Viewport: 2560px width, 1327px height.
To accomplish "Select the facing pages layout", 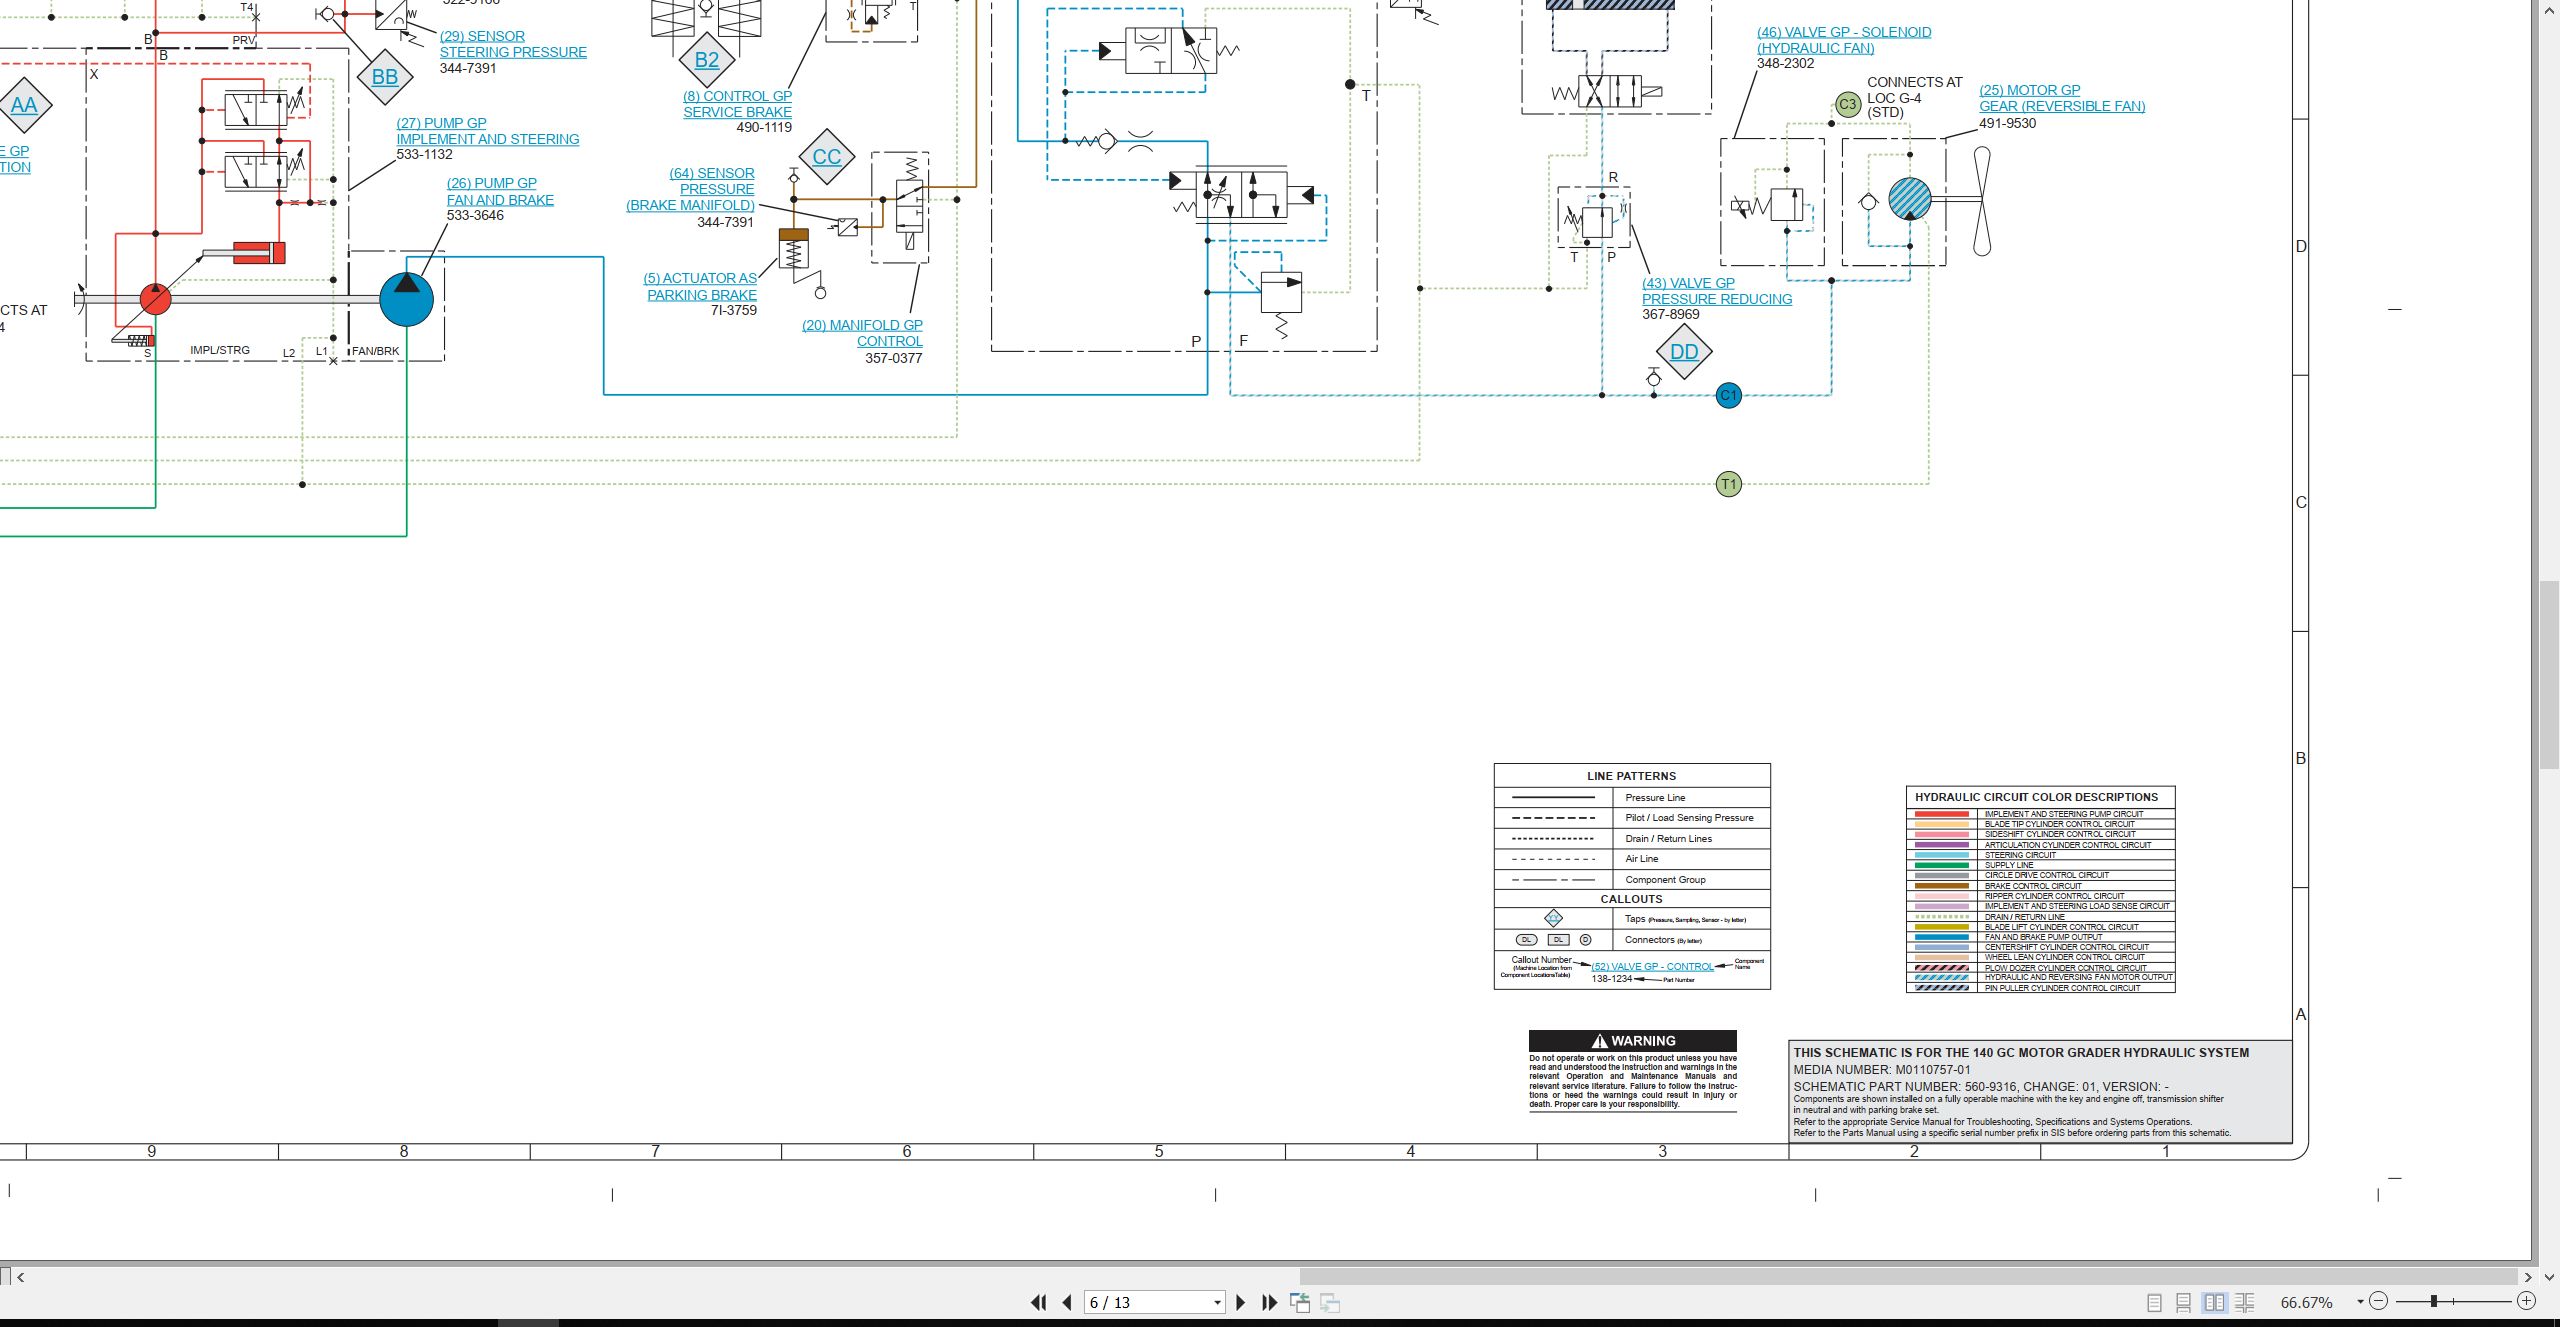I will (x=2214, y=1302).
